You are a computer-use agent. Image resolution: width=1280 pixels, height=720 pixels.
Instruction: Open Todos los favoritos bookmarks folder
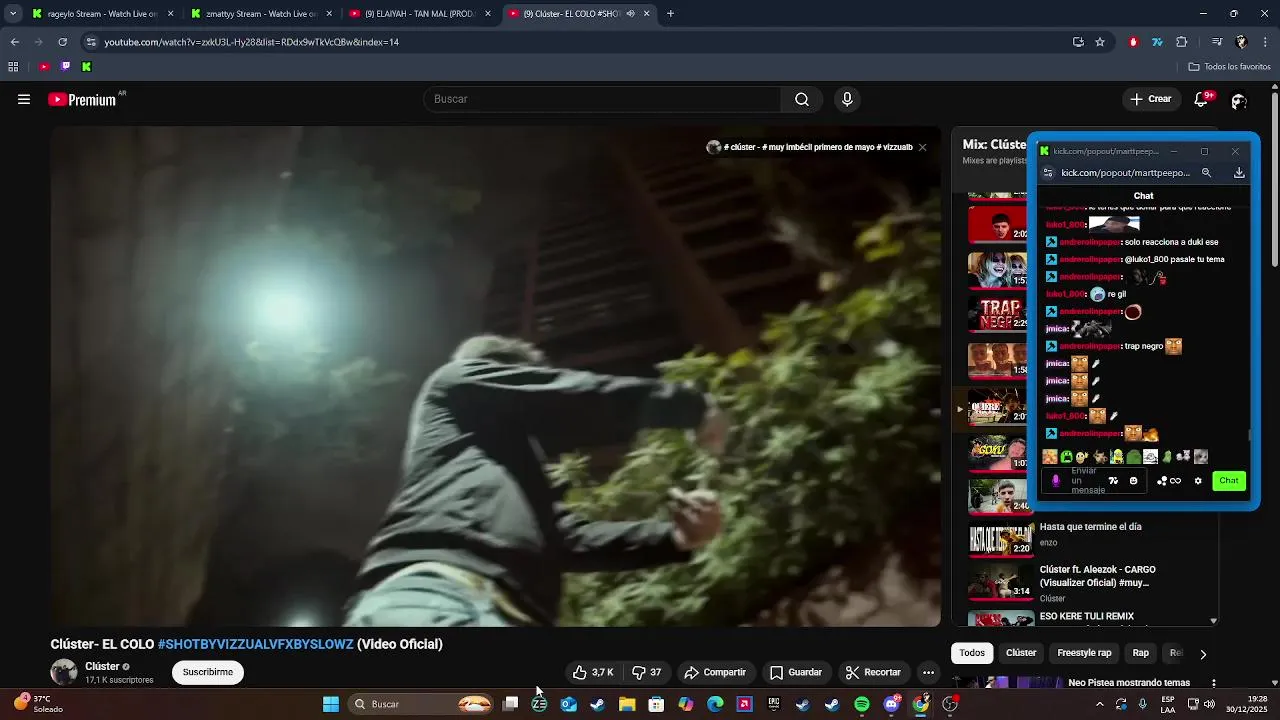(x=1229, y=67)
